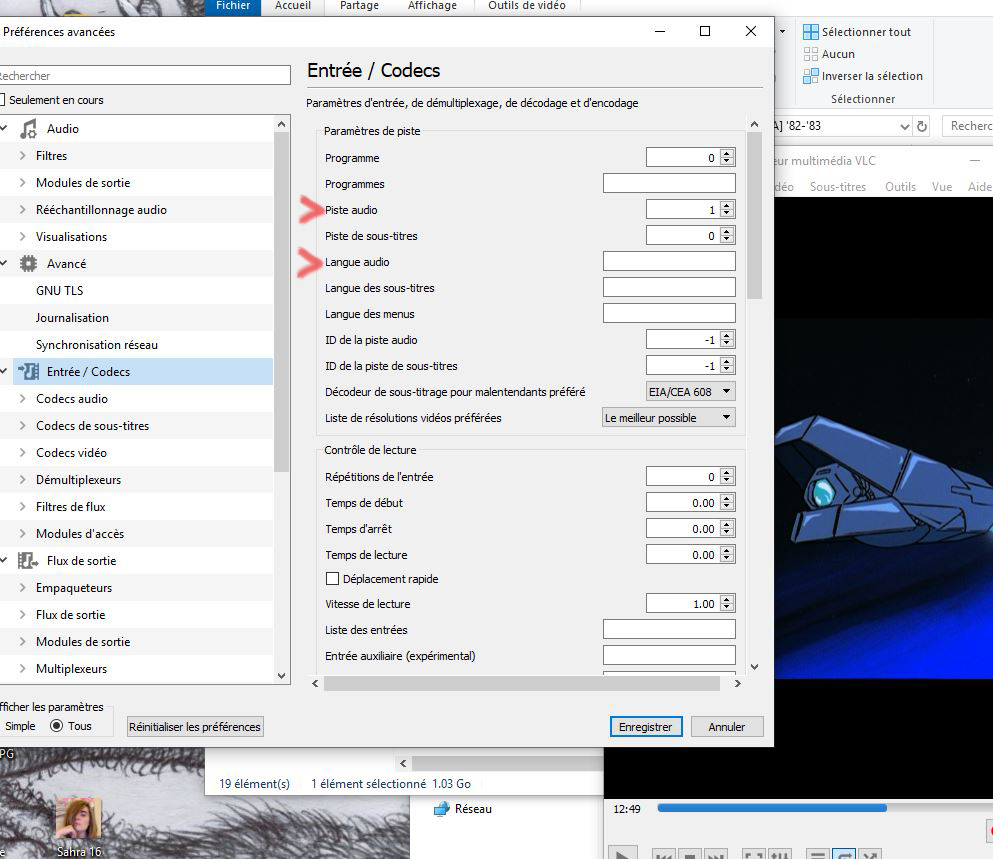993x859 pixels.
Task: Select Empaqueteurs tree item
Action: (x=74, y=588)
